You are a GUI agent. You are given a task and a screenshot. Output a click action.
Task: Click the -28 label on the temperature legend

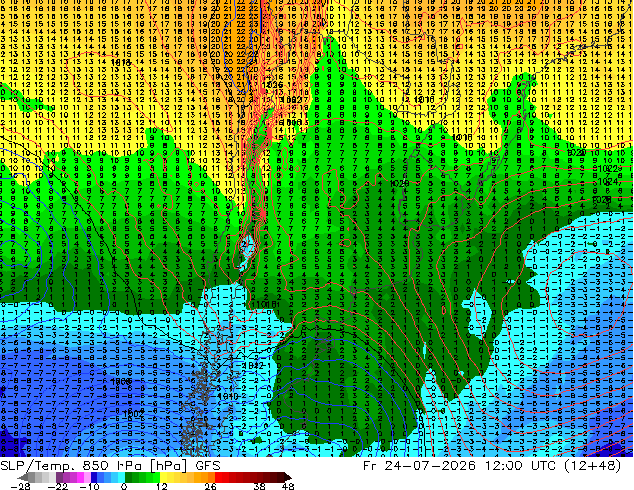pos(19,486)
